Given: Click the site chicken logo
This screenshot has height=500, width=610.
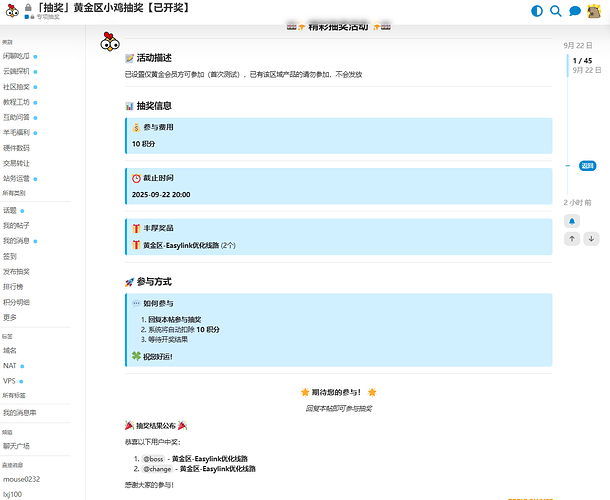Looking at the screenshot, I should (x=12, y=11).
